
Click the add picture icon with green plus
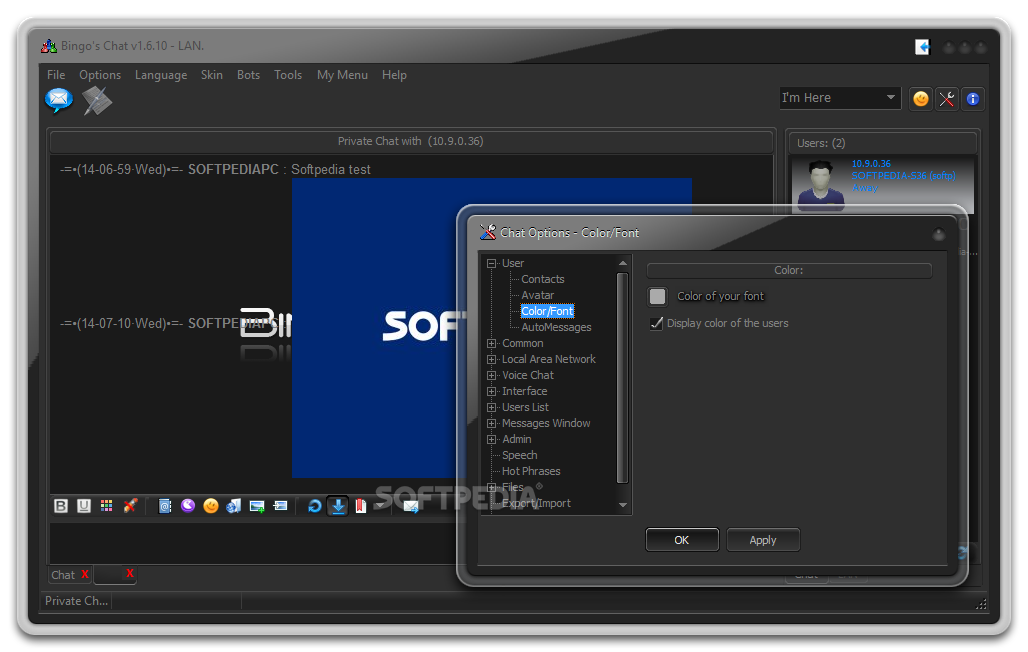click(x=257, y=506)
